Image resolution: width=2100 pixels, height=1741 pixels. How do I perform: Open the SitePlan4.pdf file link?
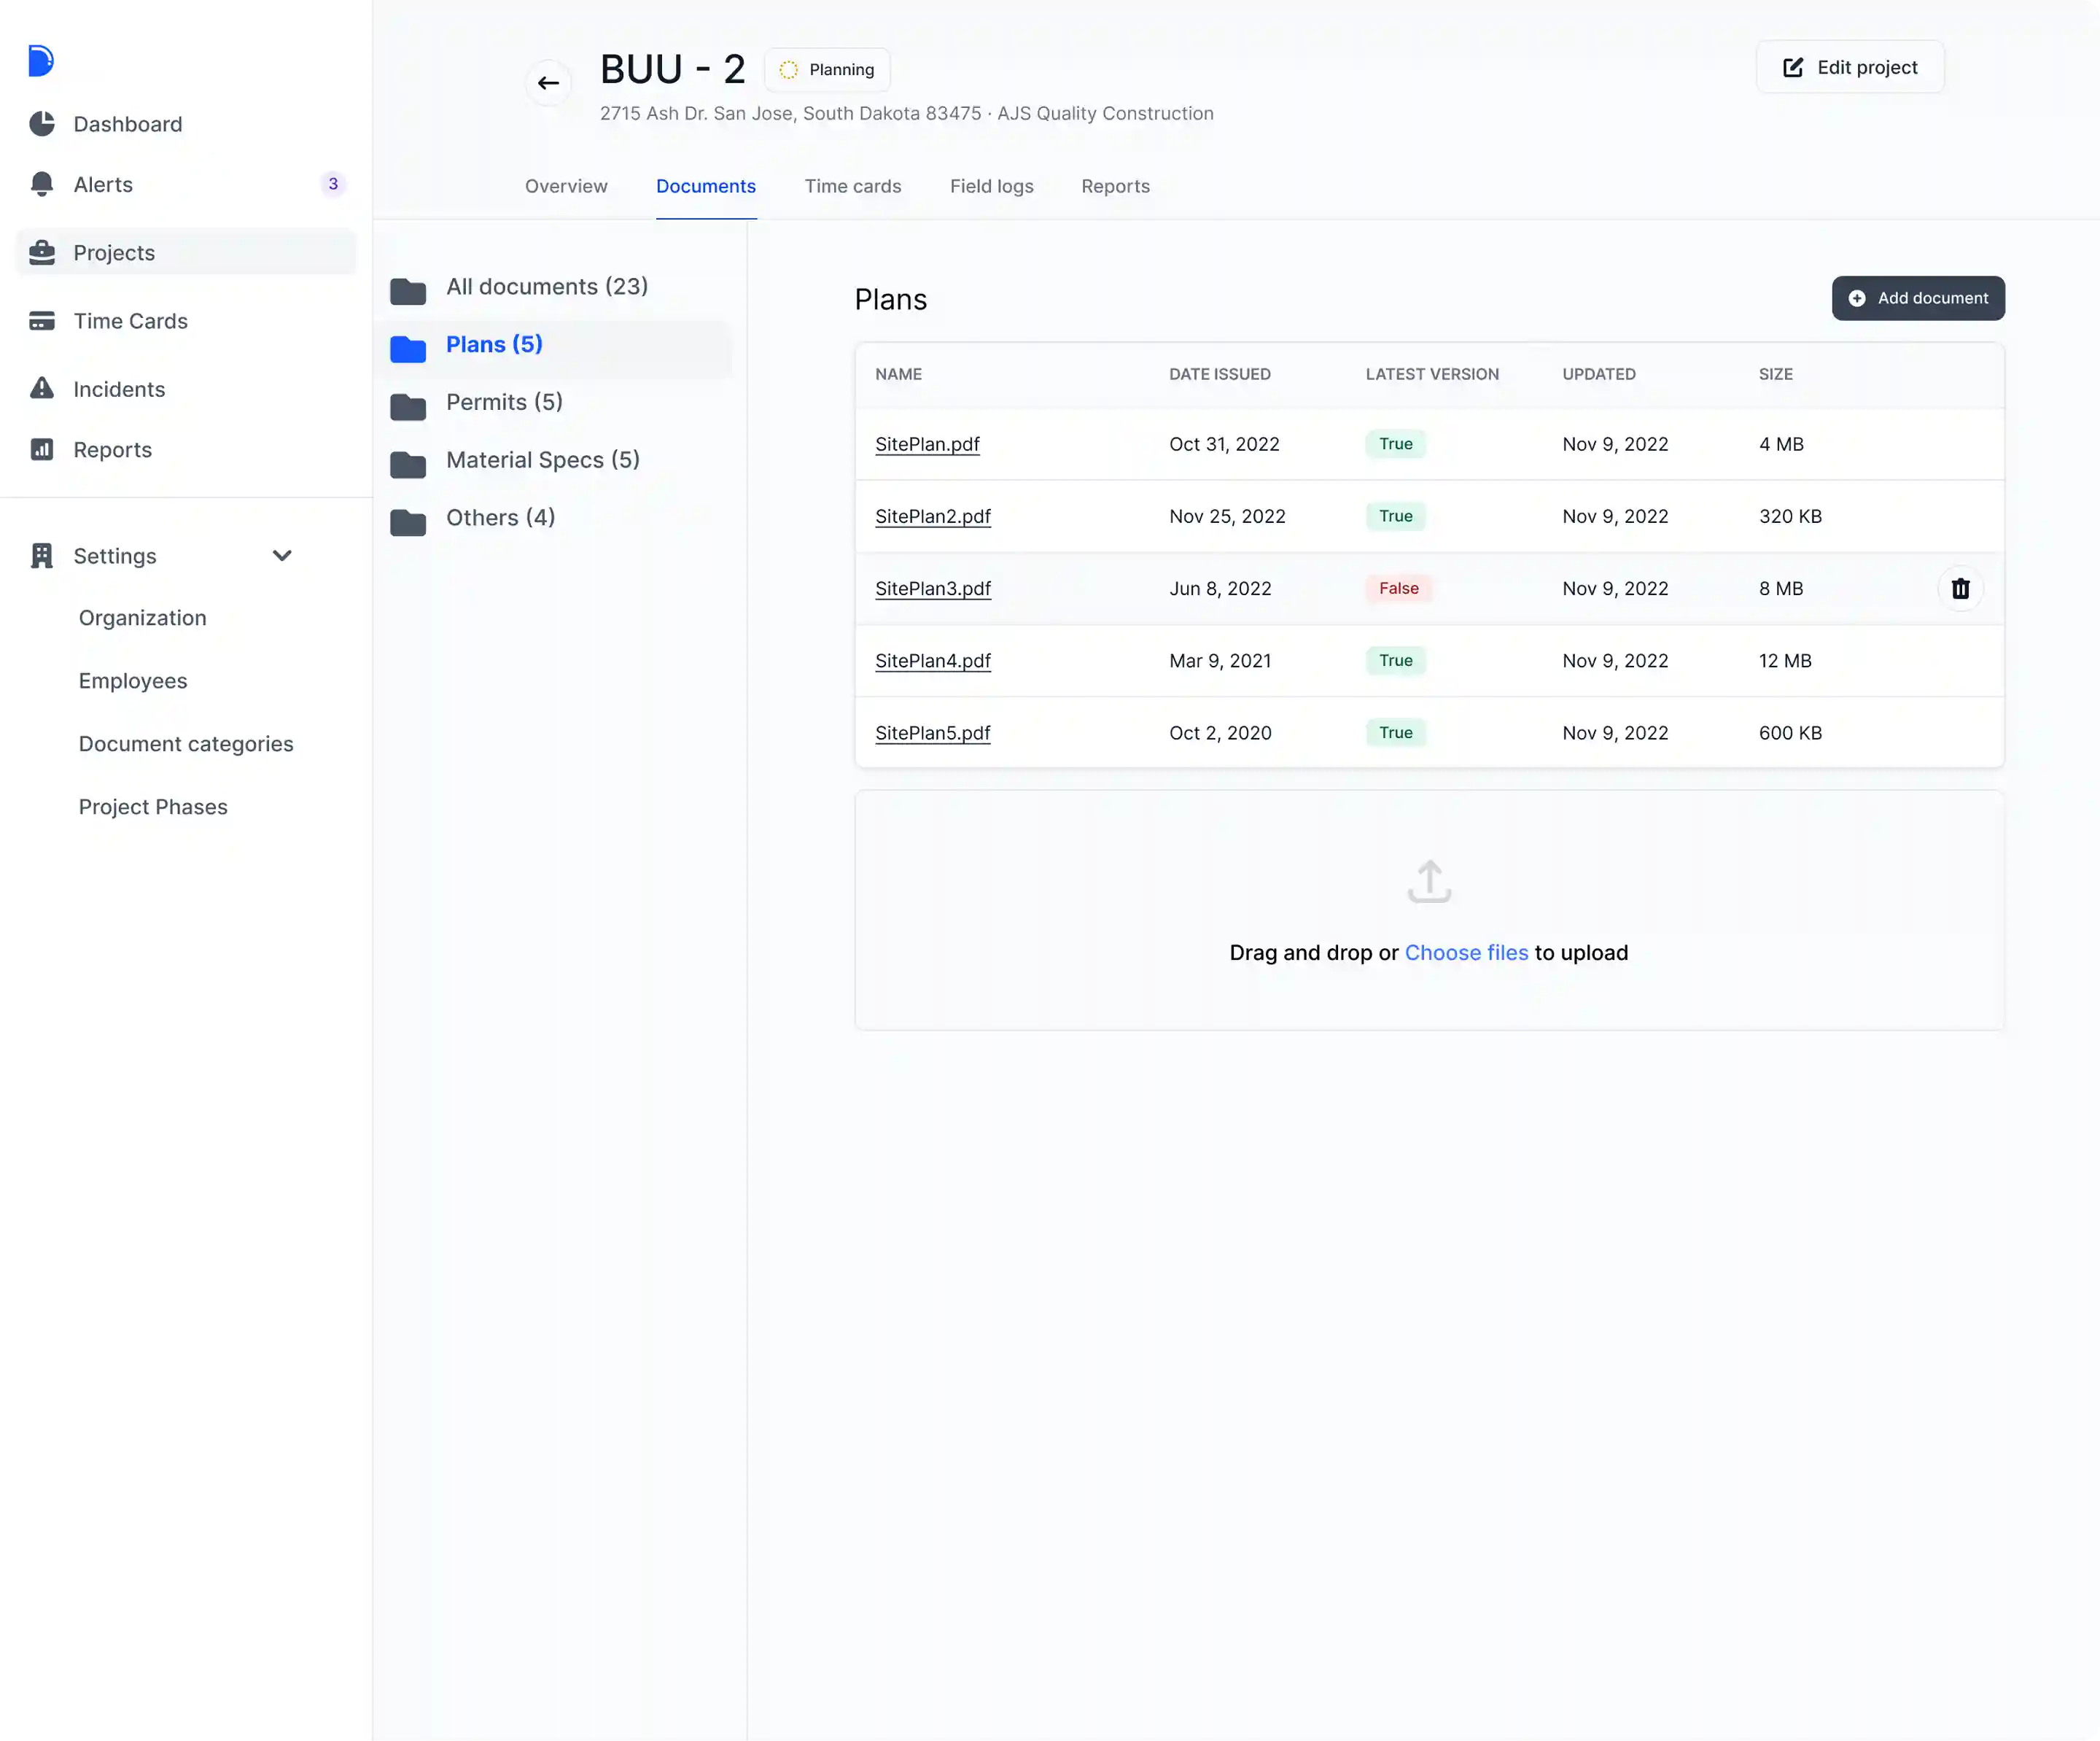tap(932, 661)
